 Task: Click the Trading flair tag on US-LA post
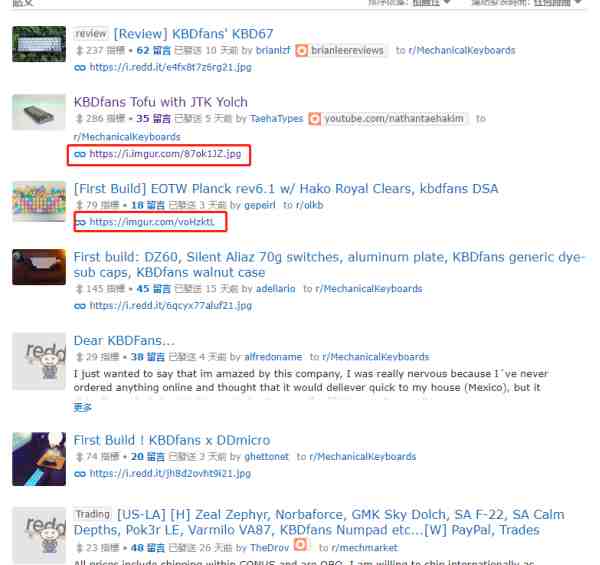coord(93,515)
